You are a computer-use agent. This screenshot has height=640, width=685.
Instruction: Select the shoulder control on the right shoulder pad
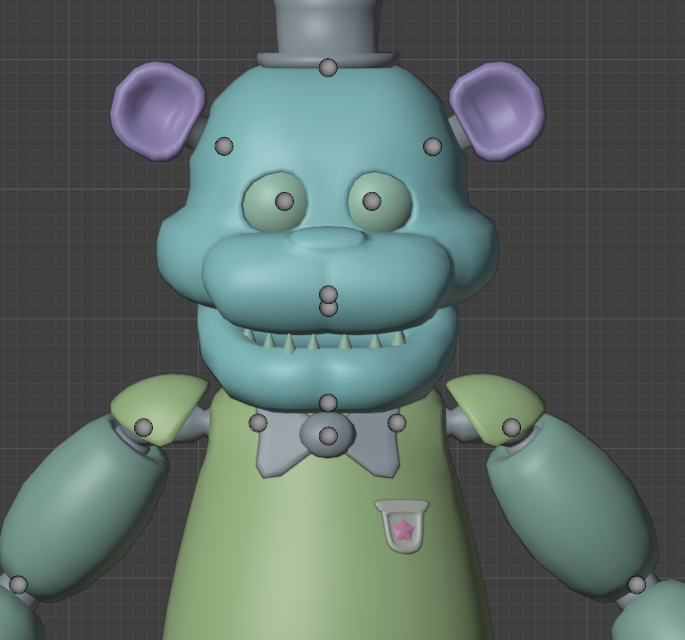[512, 428]
